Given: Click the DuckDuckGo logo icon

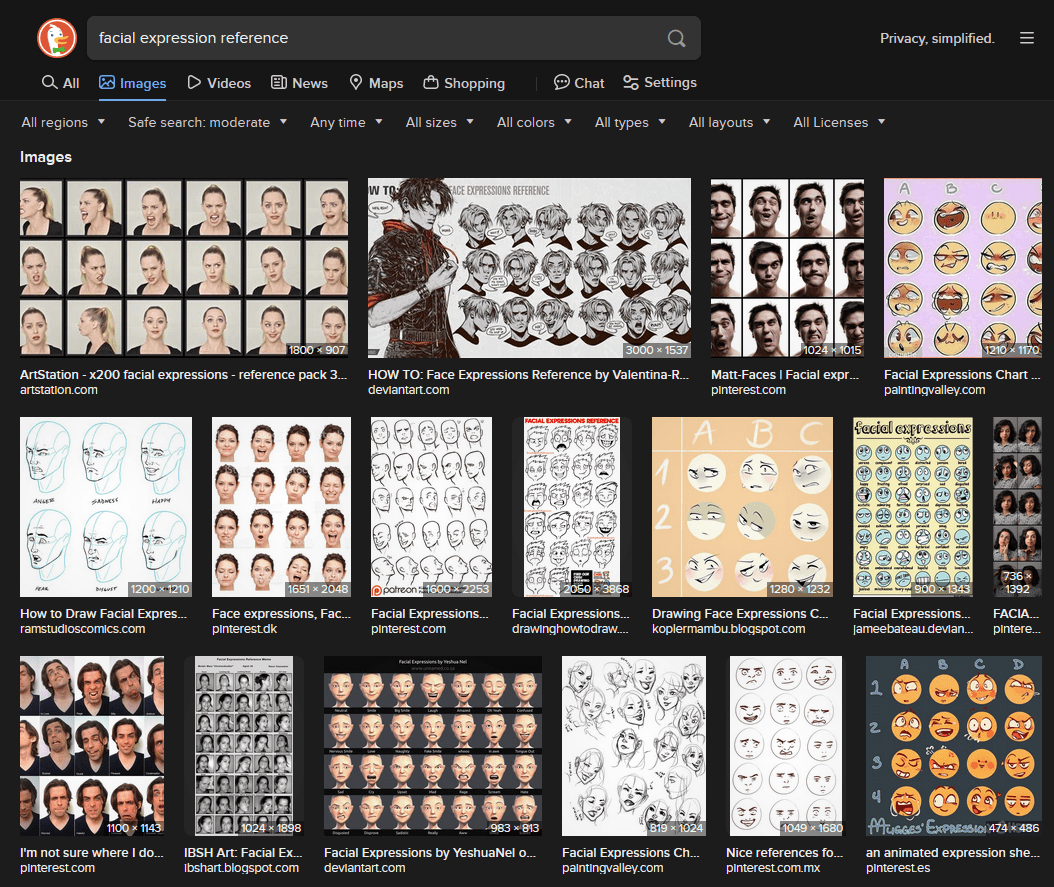Looking at the screenshot, I should [57, 38].
